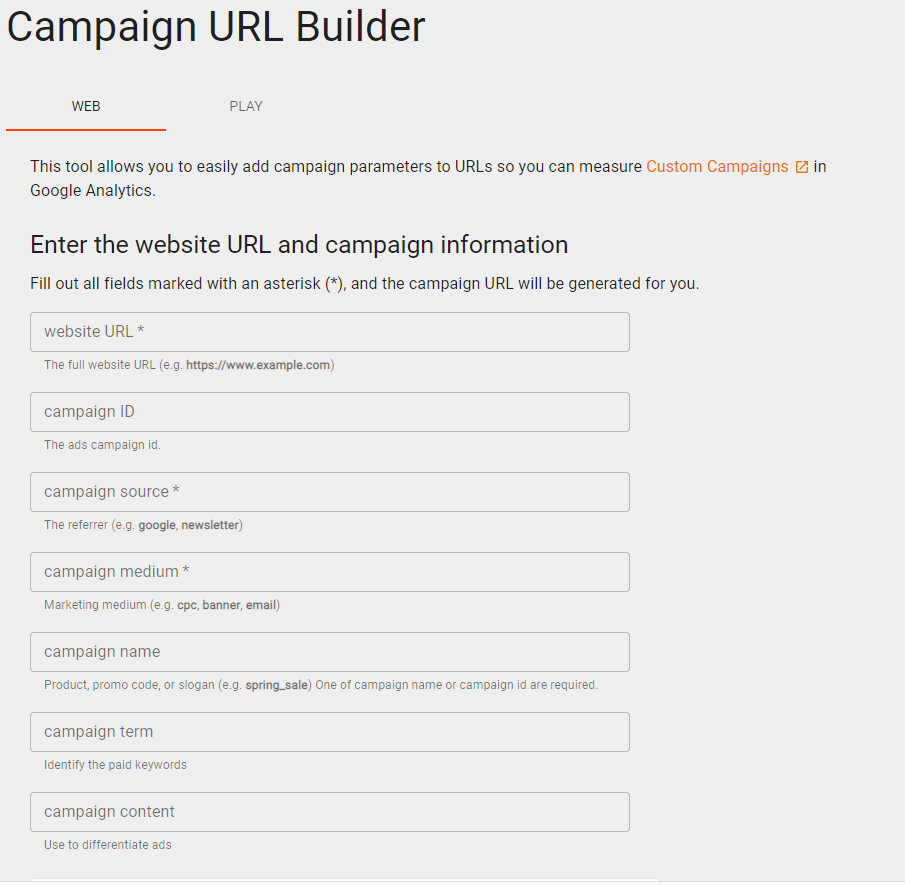The width and height of the screenshot is (905, 885).
Task: Focus the campaign medium input
Action: click(x=330, y=572)
